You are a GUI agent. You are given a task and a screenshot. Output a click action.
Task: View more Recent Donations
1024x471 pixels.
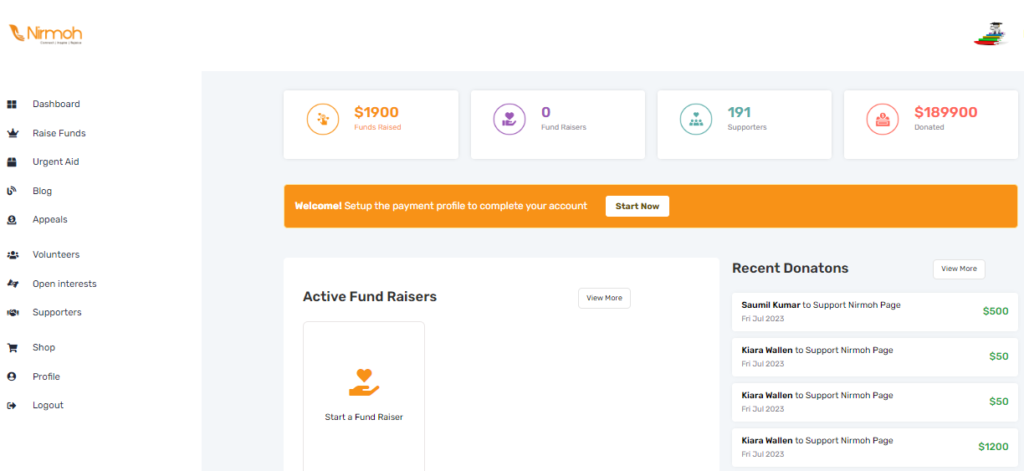point(958,269)
